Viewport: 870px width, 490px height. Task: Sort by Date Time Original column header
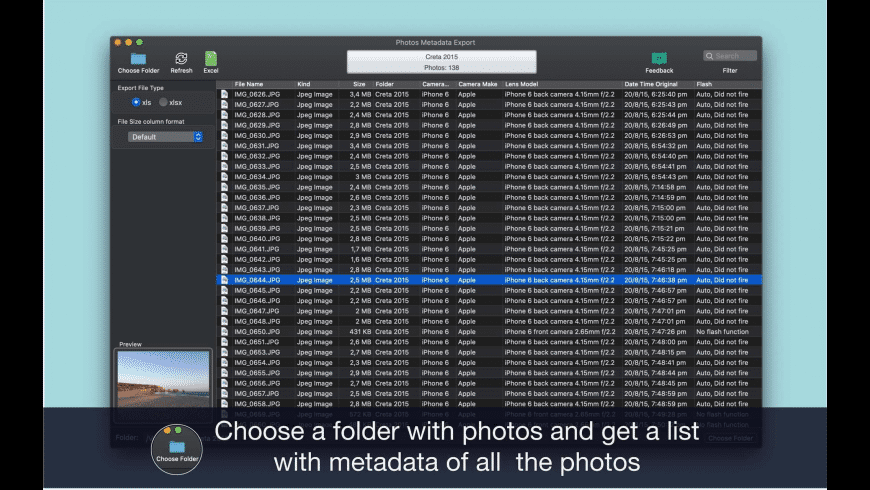point(651,84)
